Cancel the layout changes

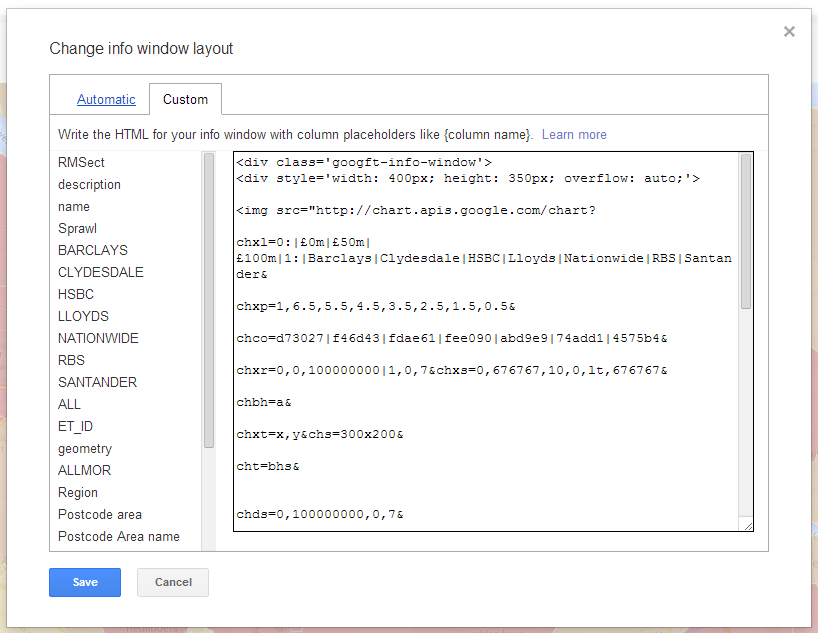173,582
